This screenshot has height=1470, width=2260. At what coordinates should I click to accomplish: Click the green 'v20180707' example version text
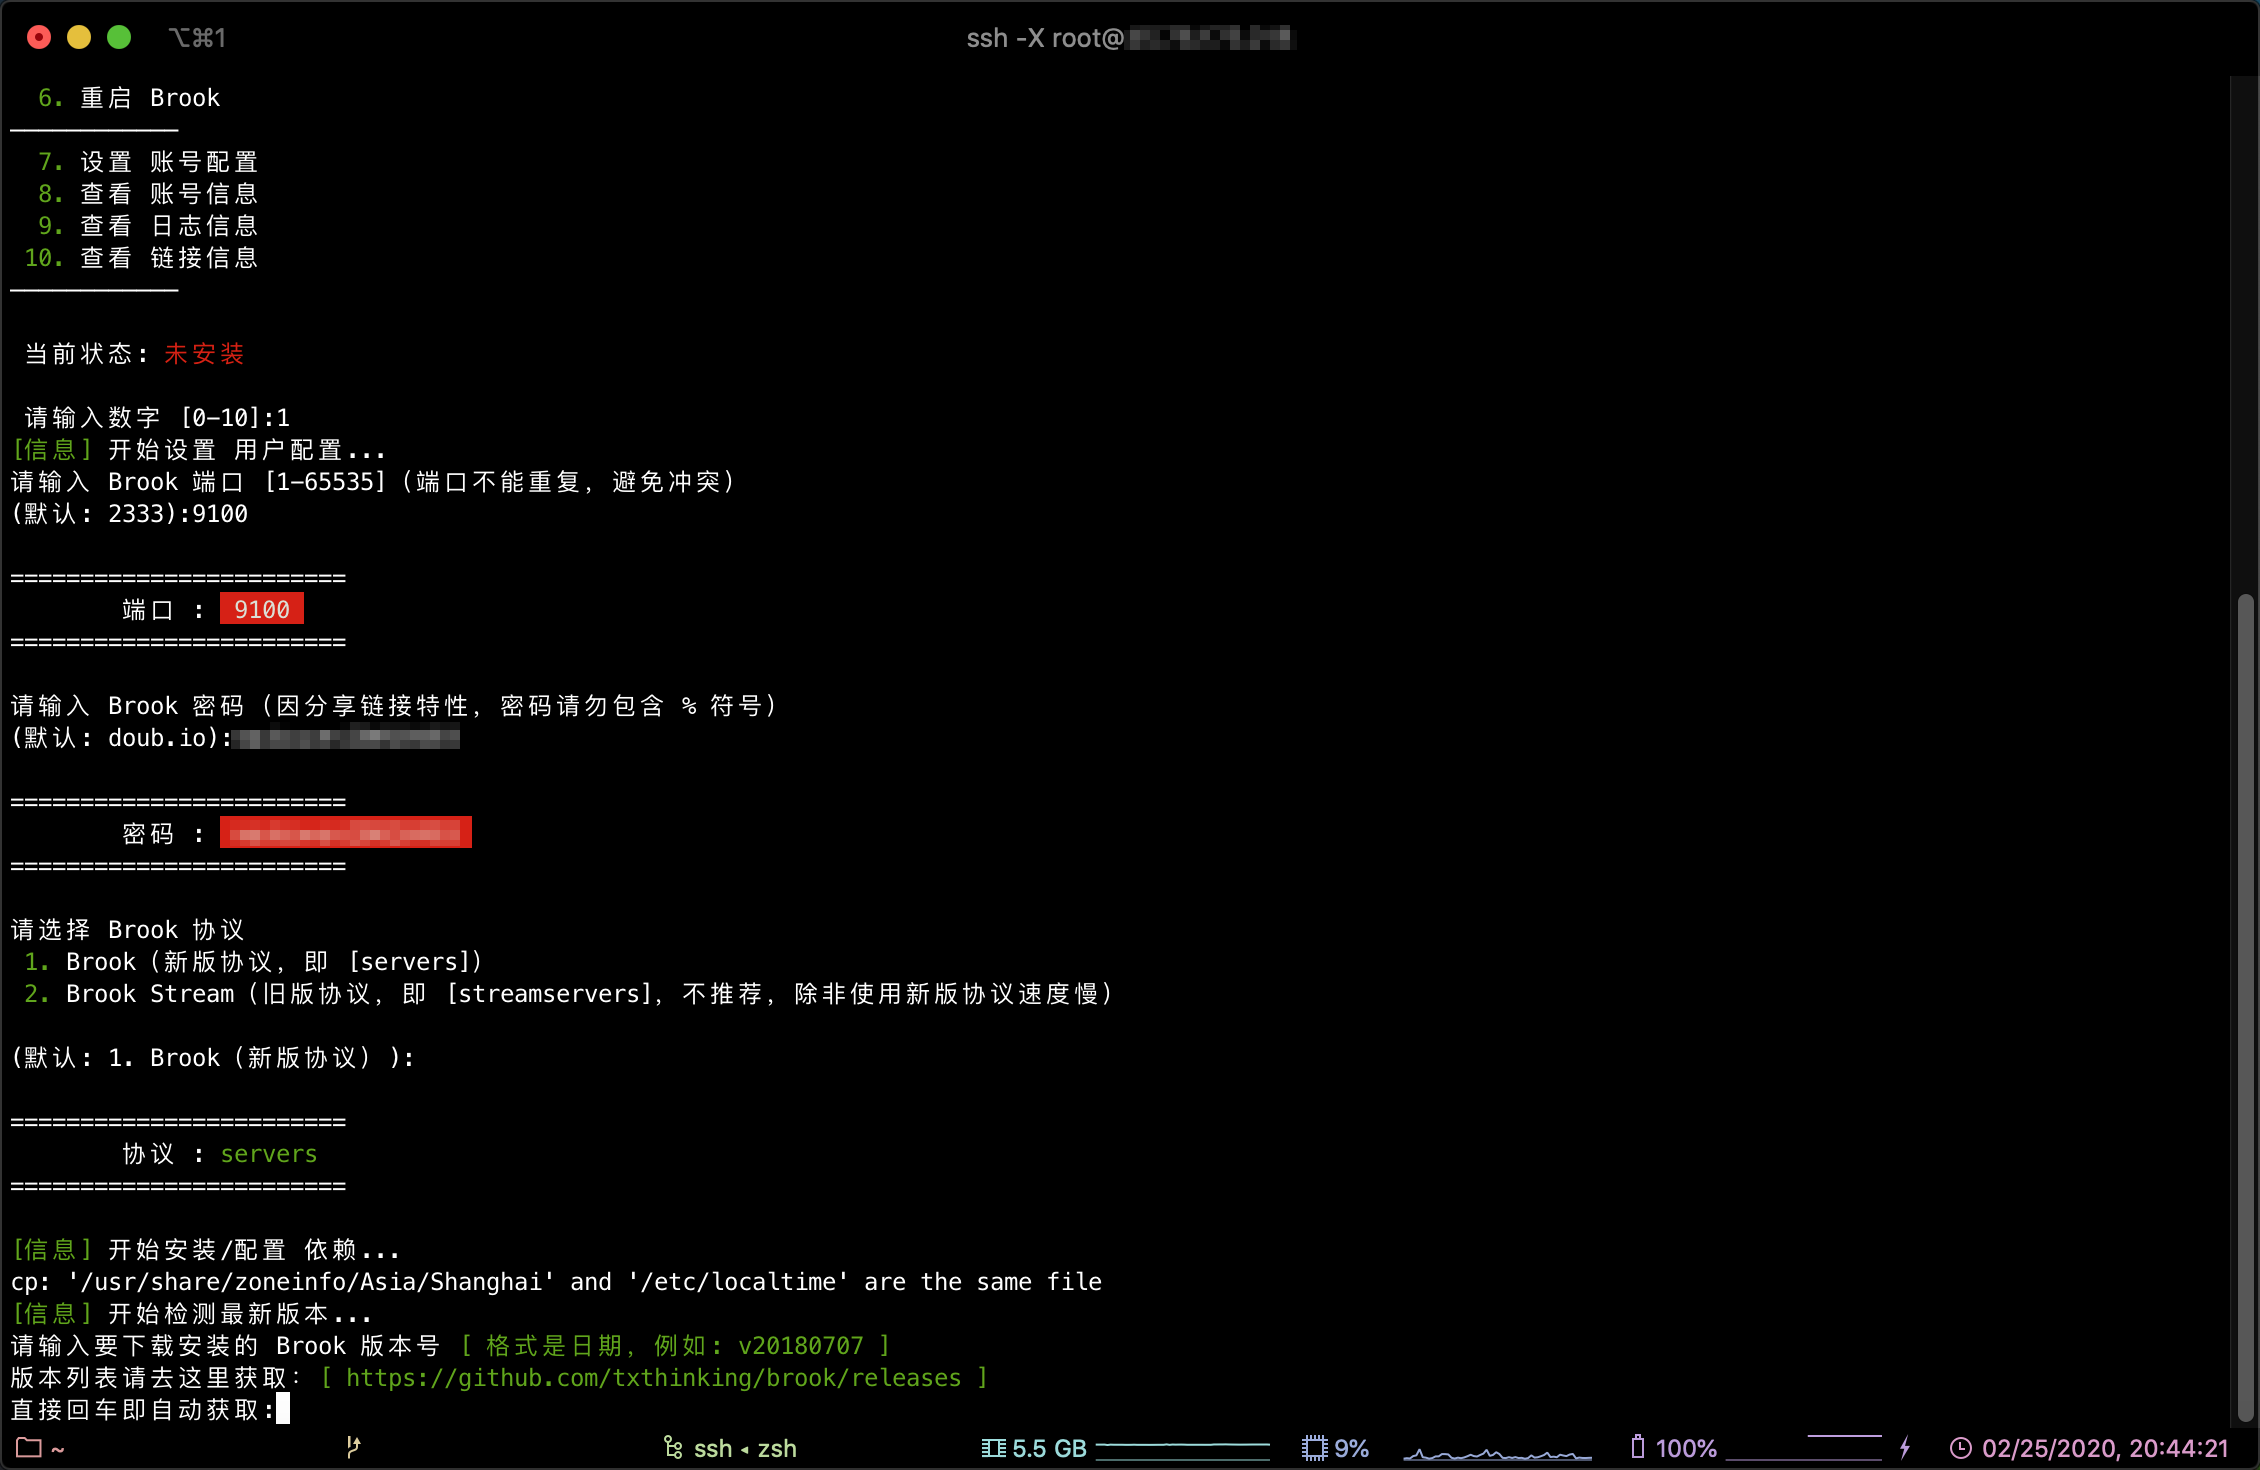(801, 1346)
